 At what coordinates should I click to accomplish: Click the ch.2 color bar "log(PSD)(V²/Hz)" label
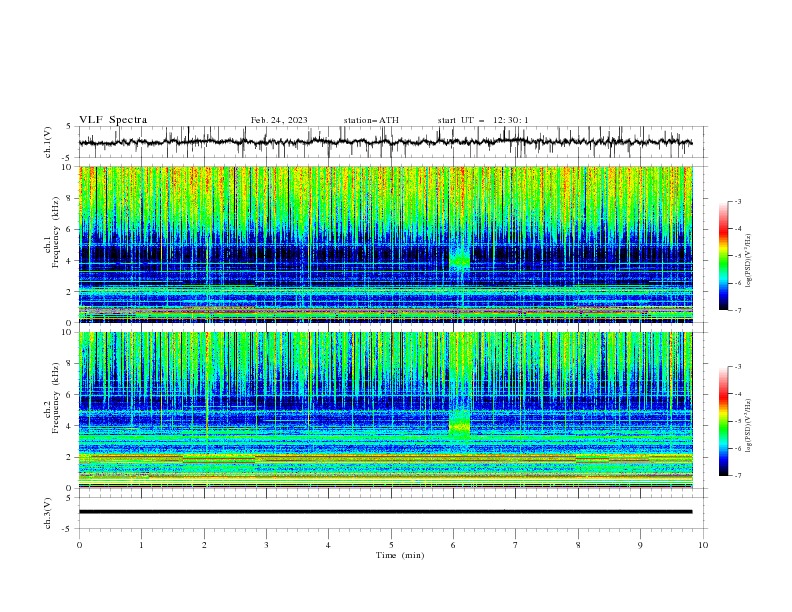(x=749, y=426)
